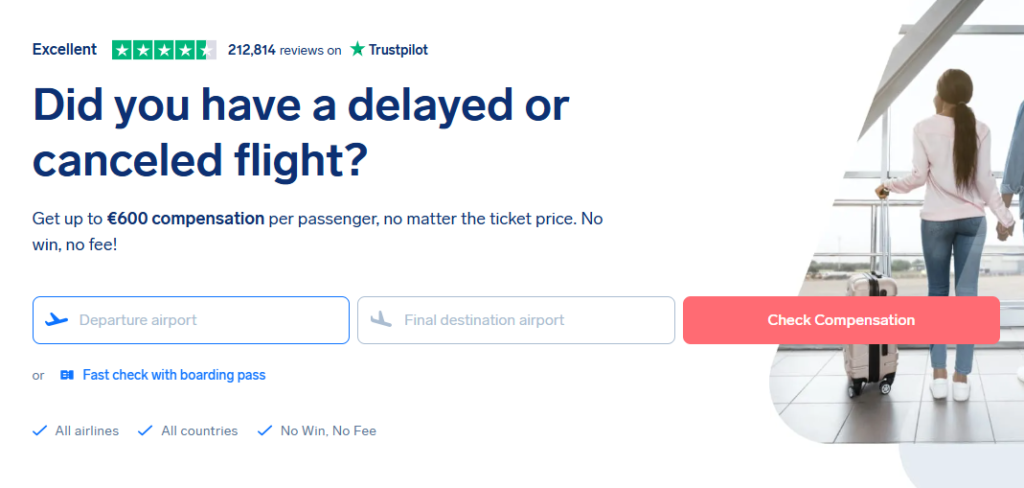Click the checkmark beside All countries
The image size is (1024, 488).
(145, 431)
